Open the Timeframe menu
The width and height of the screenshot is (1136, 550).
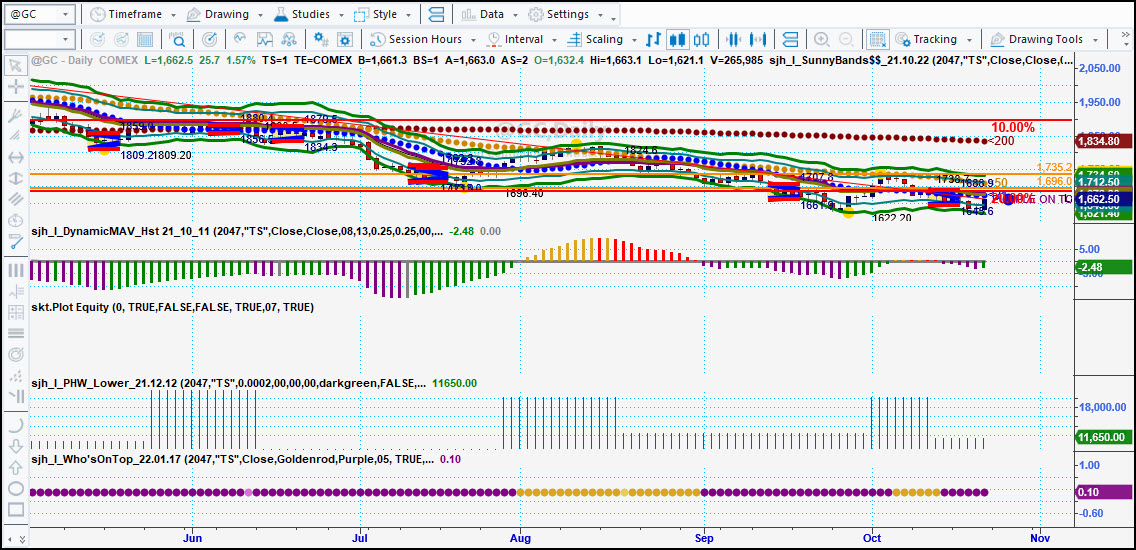[131, 14]
